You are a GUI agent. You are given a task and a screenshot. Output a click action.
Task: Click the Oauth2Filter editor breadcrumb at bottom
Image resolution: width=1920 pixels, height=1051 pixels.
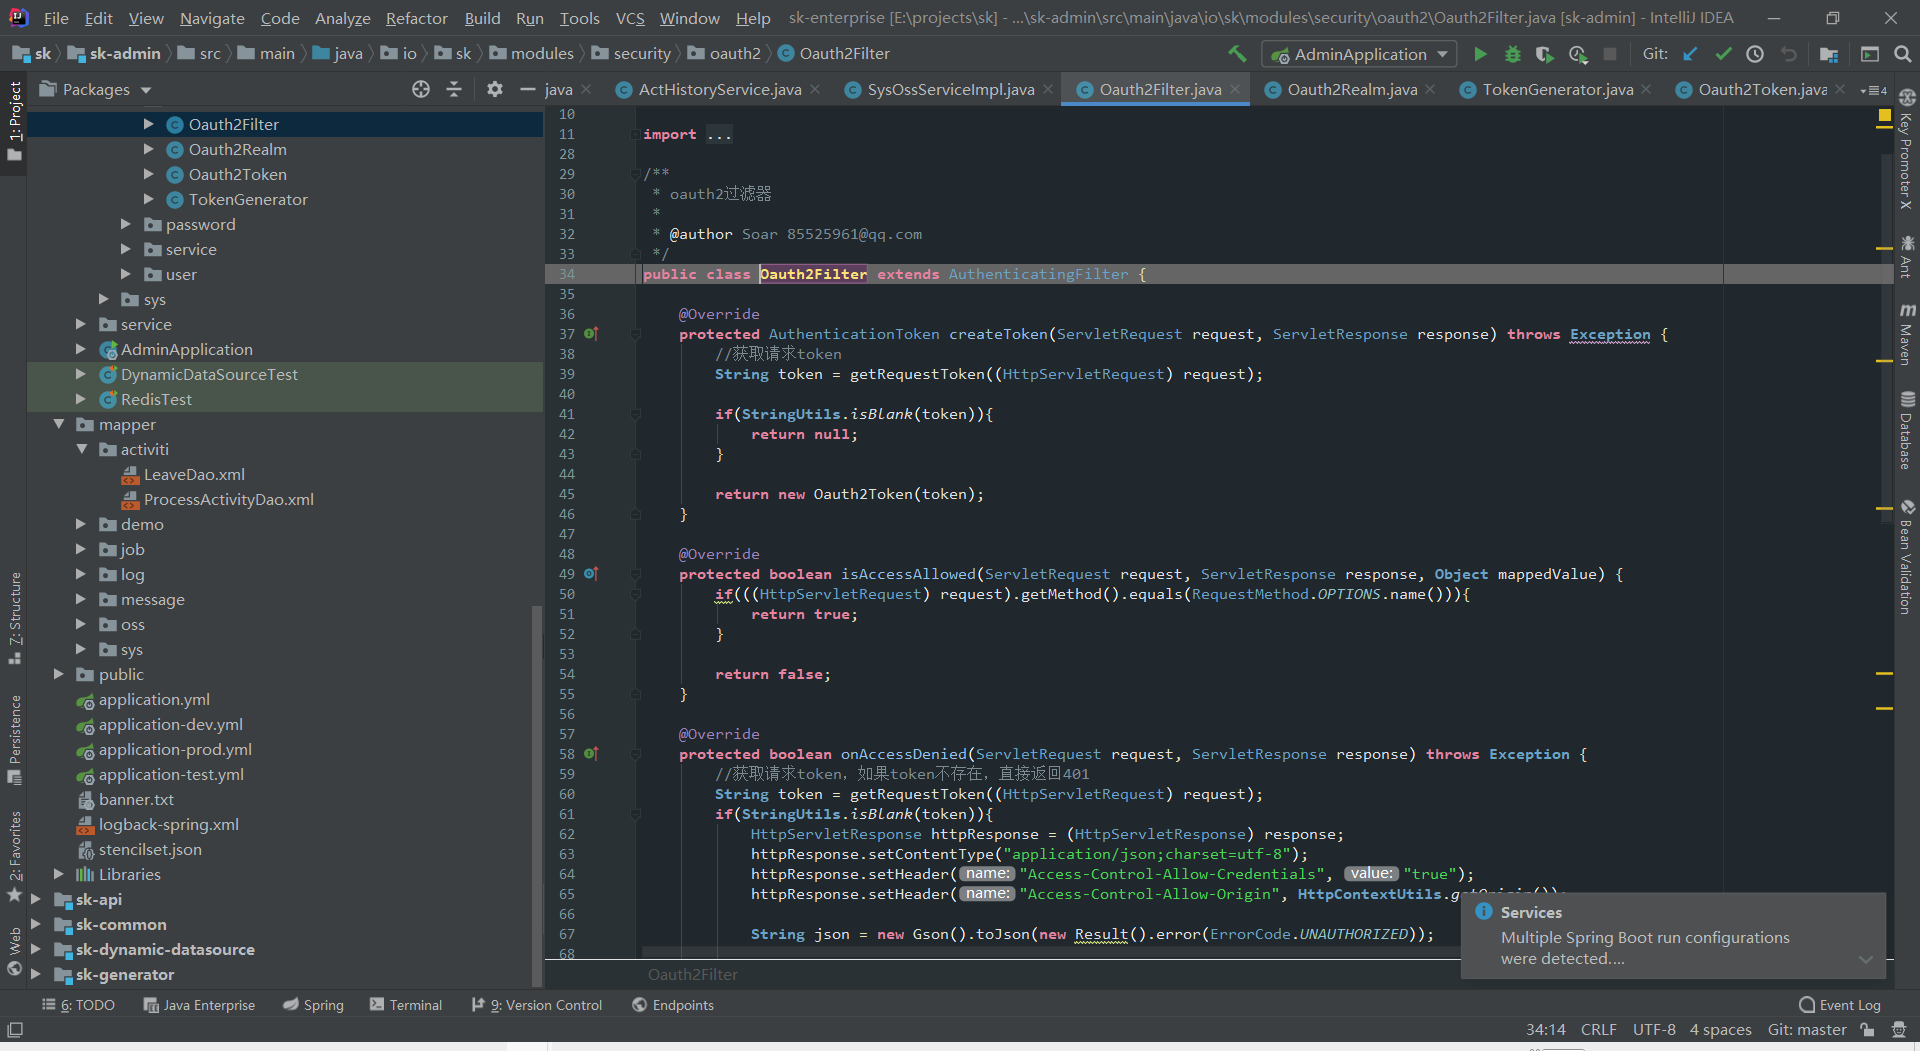click(x=692, y=974)
